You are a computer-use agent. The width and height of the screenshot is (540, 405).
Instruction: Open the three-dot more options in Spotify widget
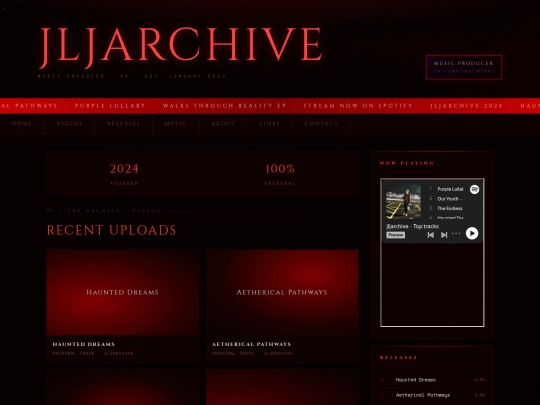pyautogui.click(x=456, y=233)
